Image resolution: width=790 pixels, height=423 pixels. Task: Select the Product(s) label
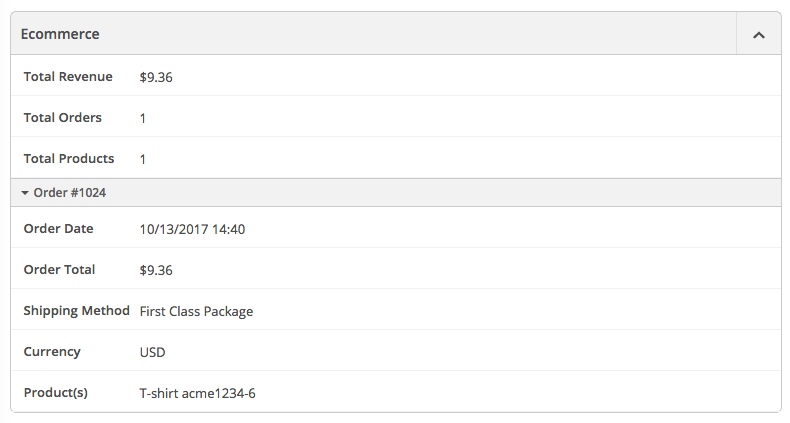(x=55, y=393)
